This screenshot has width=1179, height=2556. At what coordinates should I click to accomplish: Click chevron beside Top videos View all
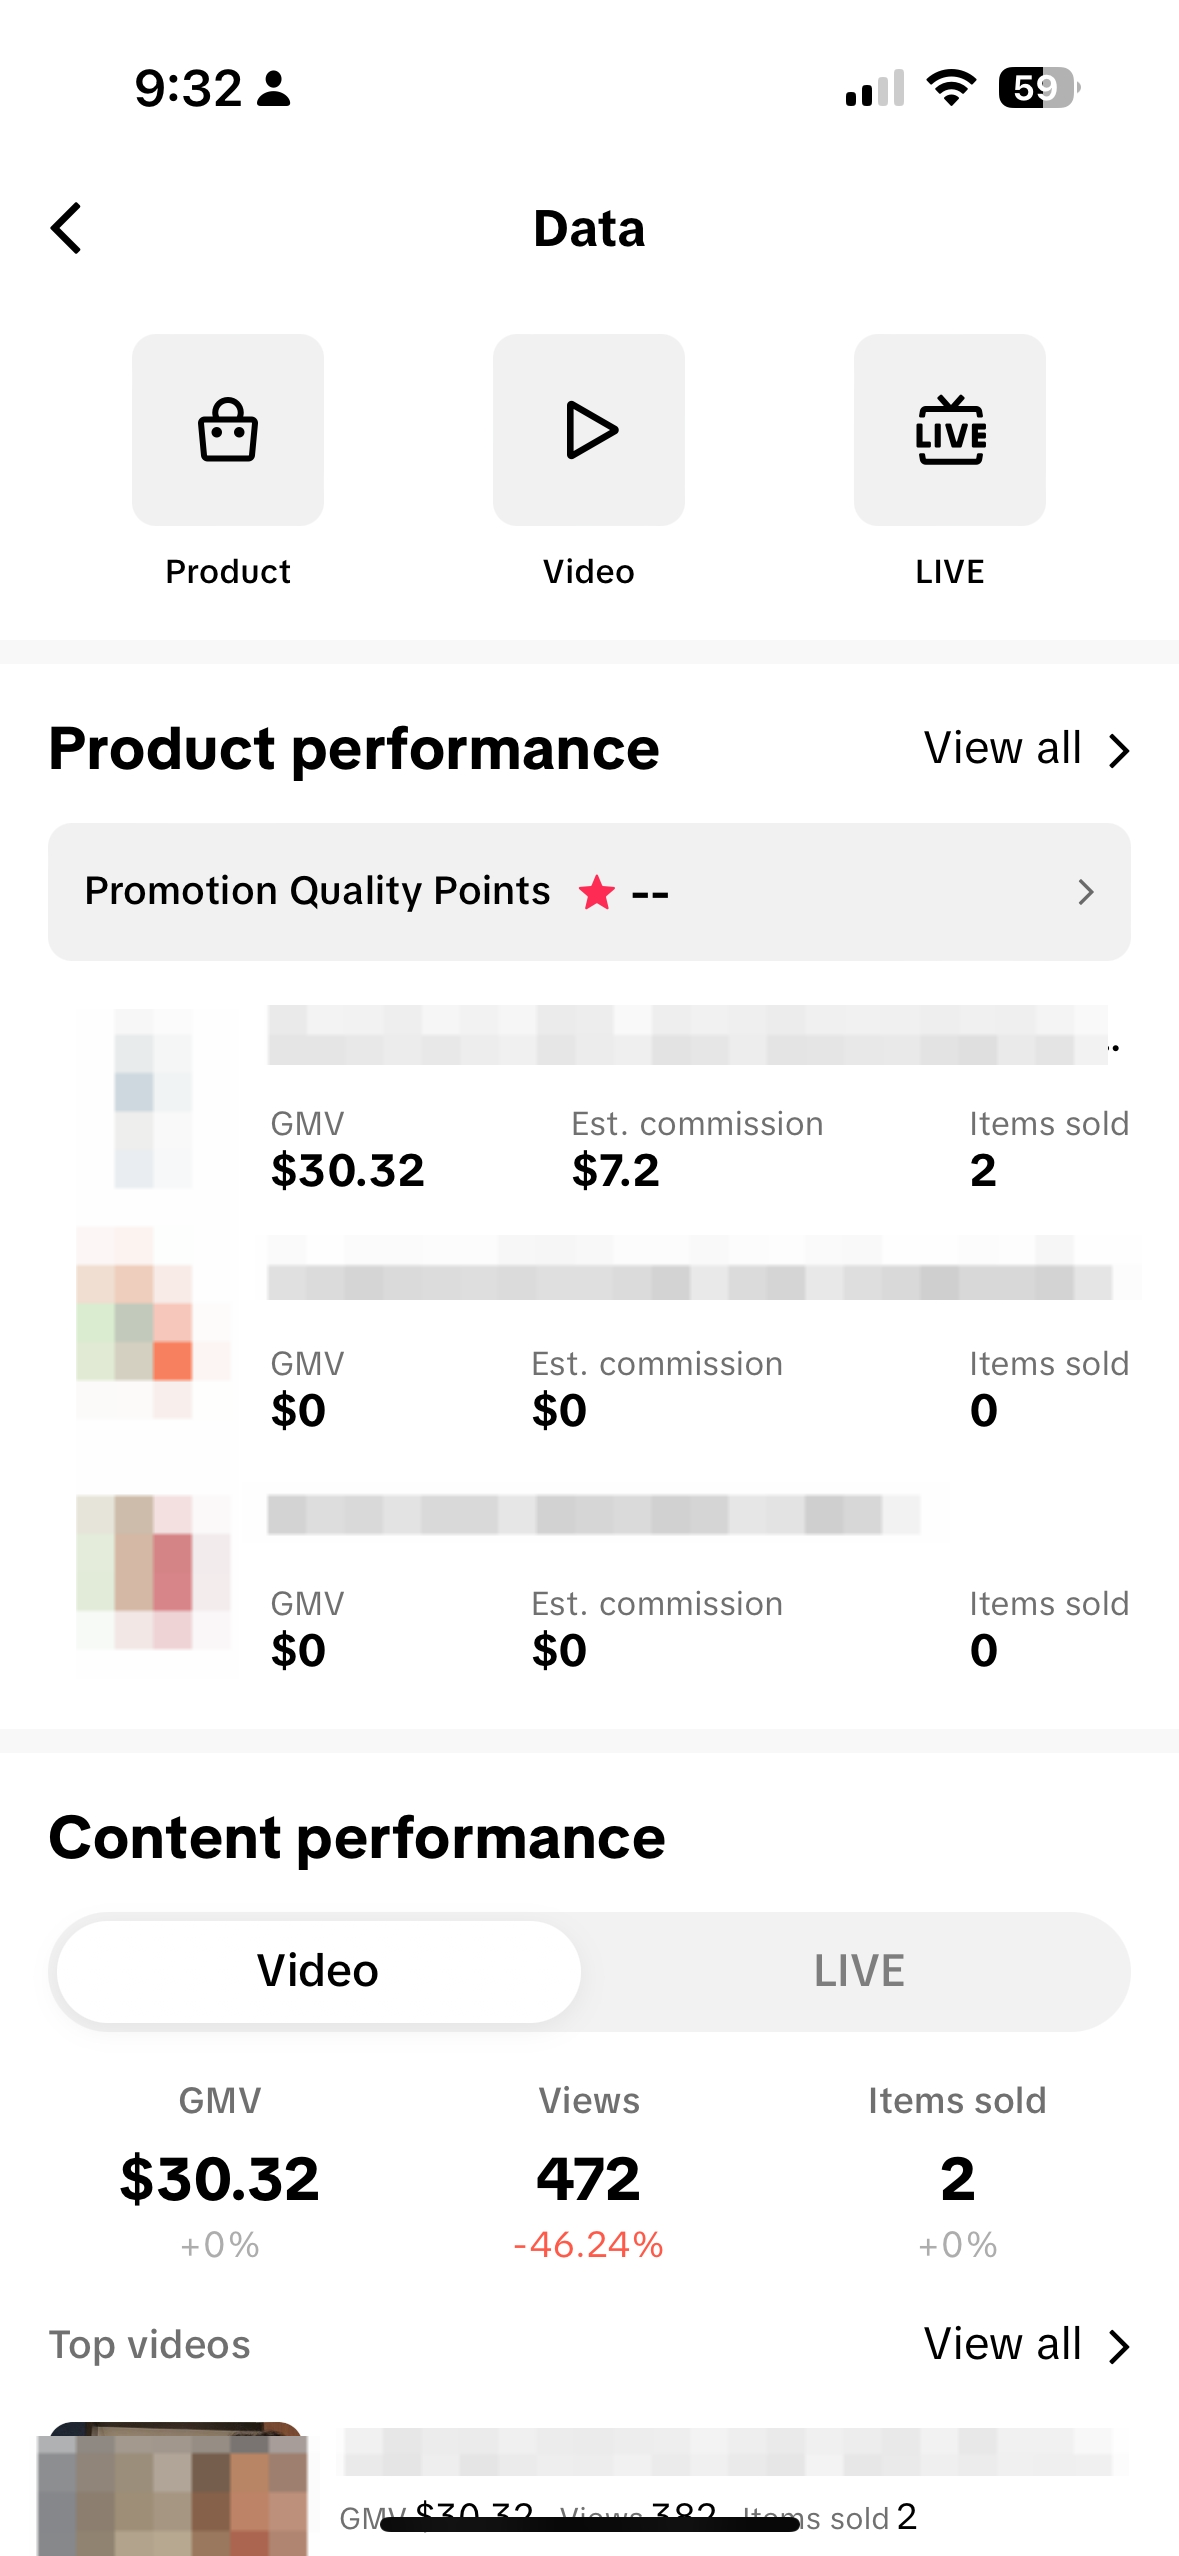(1120, 2346)
